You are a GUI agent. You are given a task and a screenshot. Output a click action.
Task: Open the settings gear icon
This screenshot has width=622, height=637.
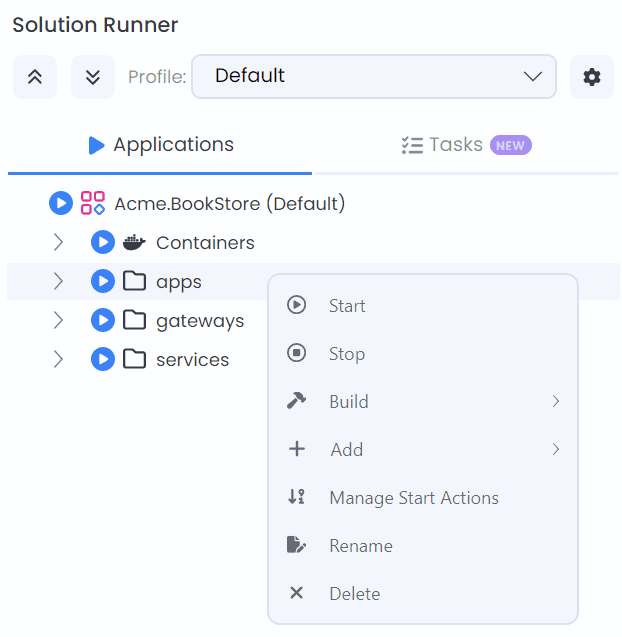click(x=592, y=77)
